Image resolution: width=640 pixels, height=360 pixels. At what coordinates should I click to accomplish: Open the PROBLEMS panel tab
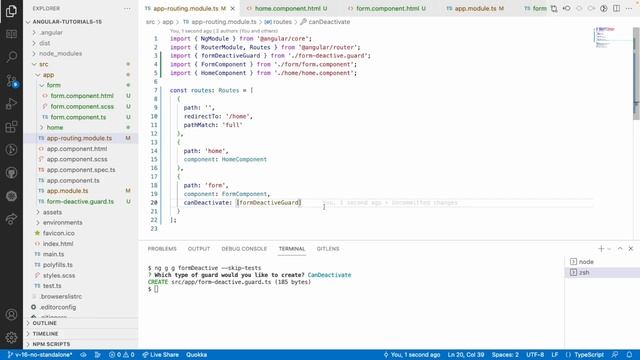(x=162, y=249)
